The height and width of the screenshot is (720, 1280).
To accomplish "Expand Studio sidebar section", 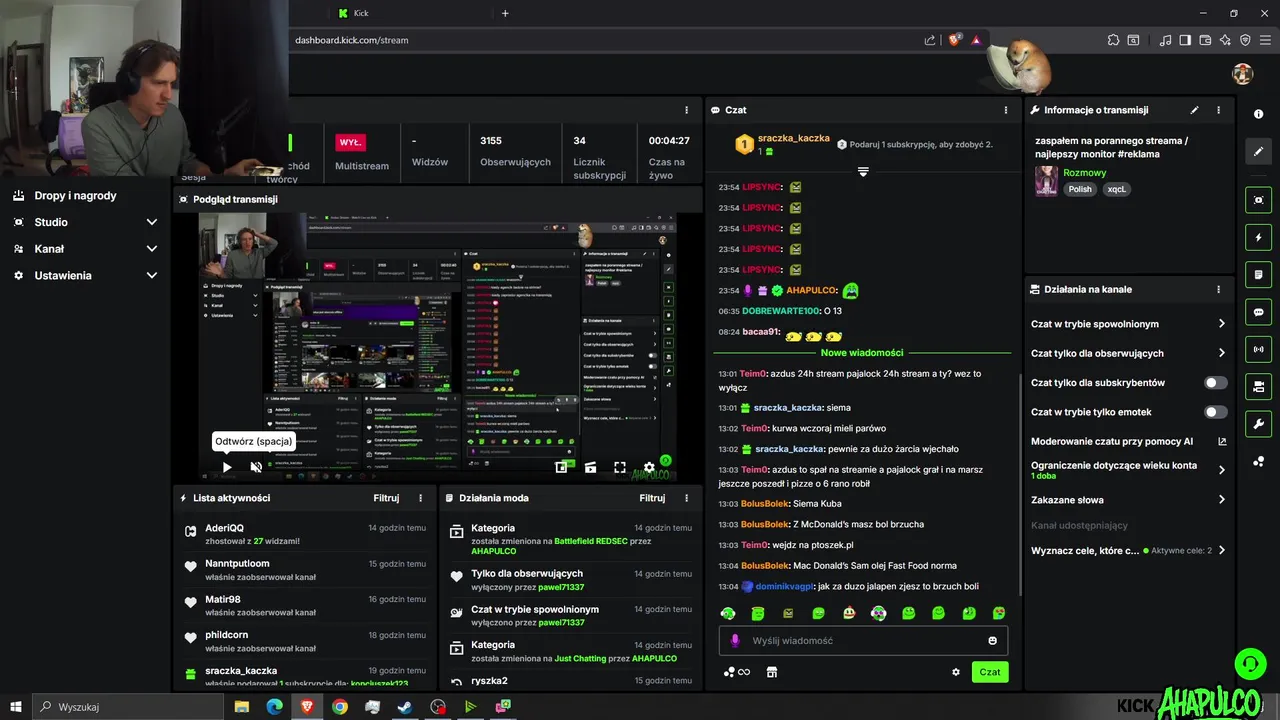I will click(85, 222).
